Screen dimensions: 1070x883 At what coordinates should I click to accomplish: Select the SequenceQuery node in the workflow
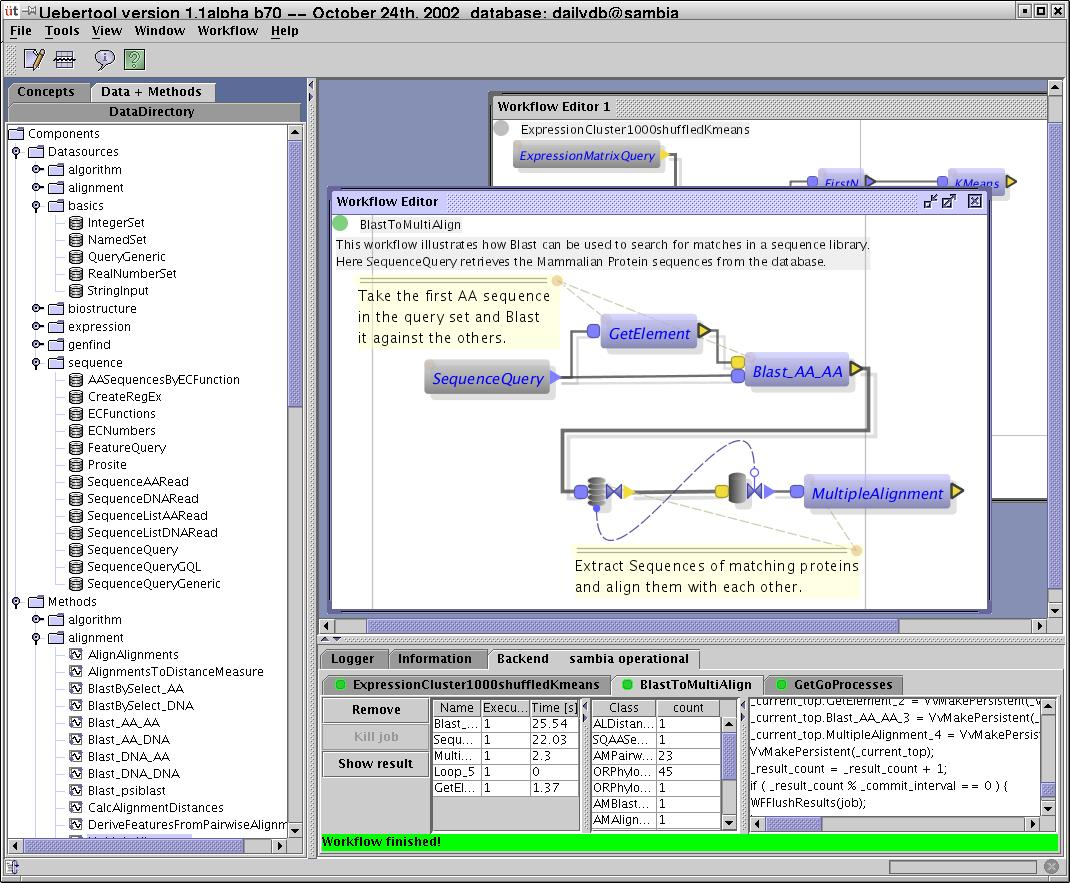pyautogui.click(x=488, y=379)
